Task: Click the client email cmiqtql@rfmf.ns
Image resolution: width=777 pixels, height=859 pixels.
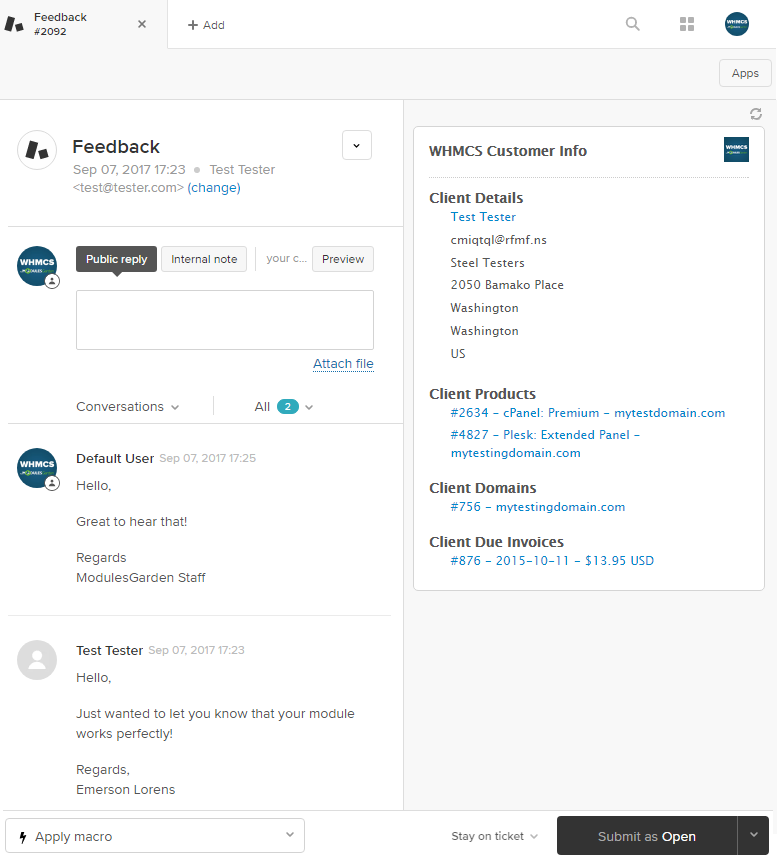Action: [x=499, y=240]
